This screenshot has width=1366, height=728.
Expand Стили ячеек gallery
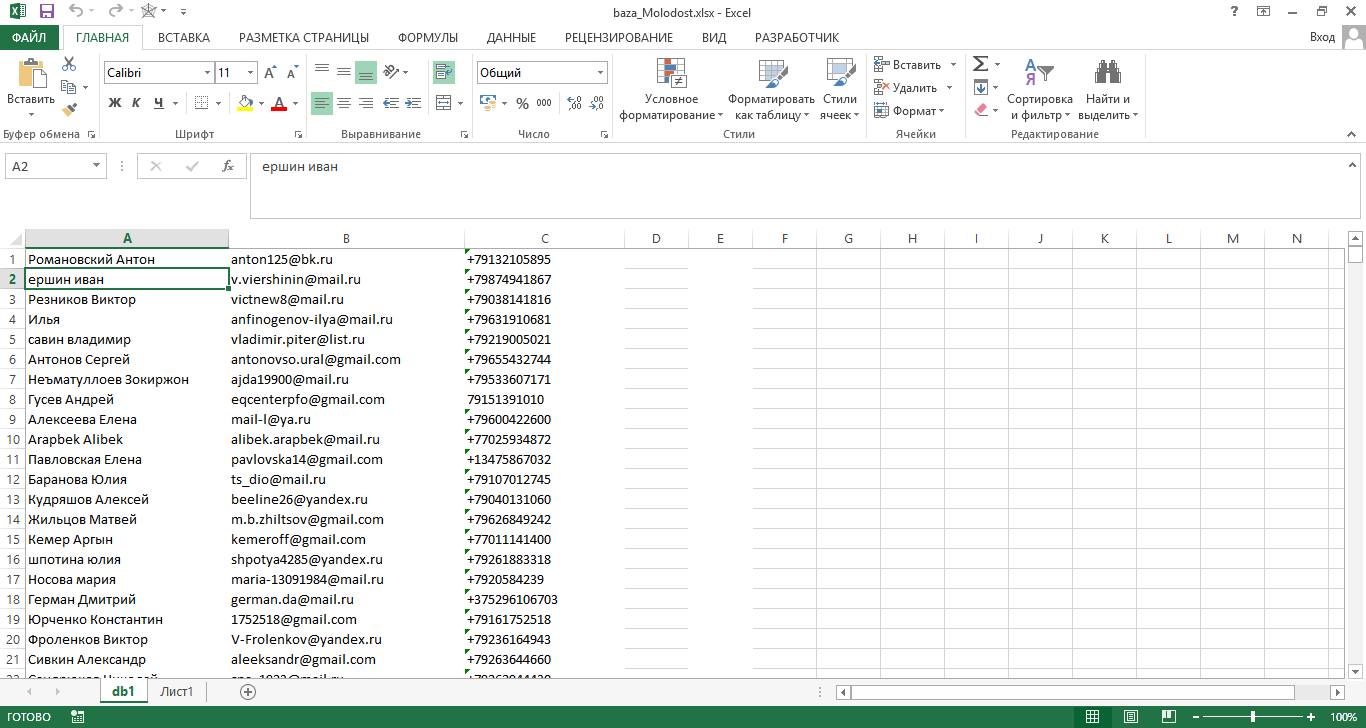point(840,89)
